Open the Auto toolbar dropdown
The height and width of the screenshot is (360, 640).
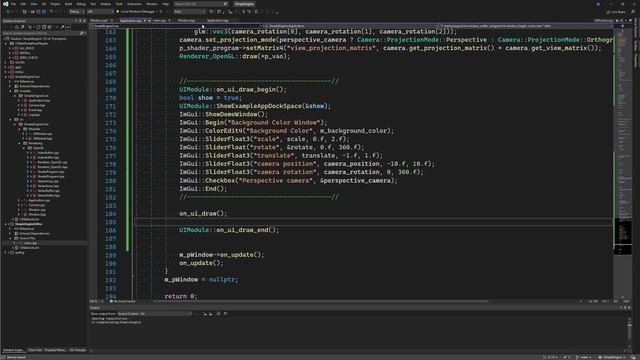[x=189, y=12]
